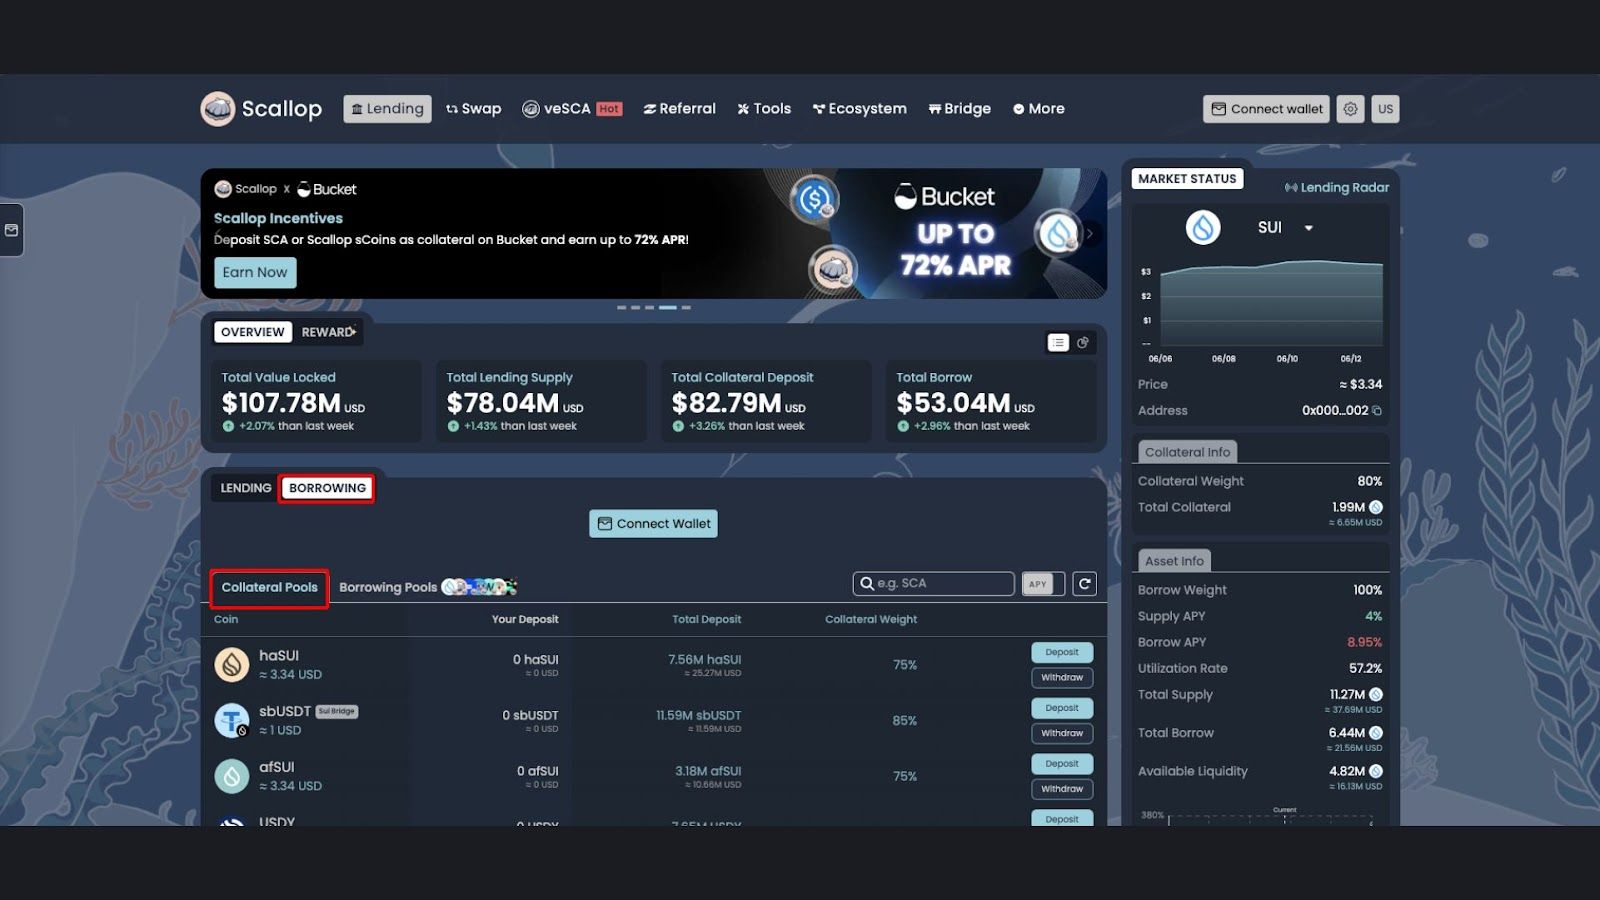Screen dimensions: 1600x900
Task: Click the SUI price chart
Action: tap(1271, 305)
